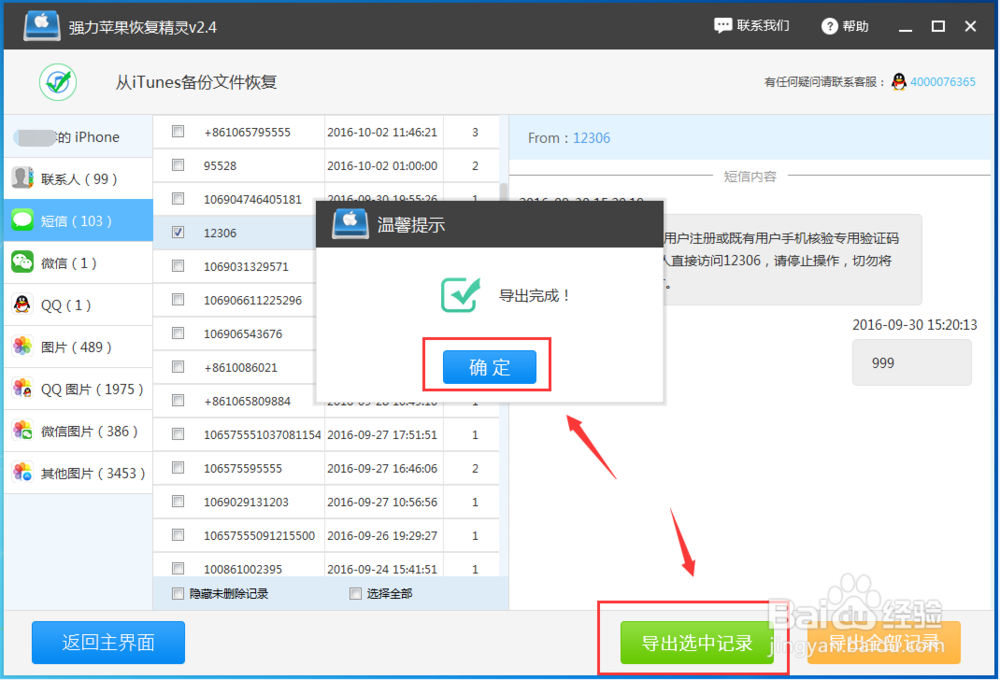
Task: Click the green checkmark iTunes restore icon
Action: click(x=58, y=82)
